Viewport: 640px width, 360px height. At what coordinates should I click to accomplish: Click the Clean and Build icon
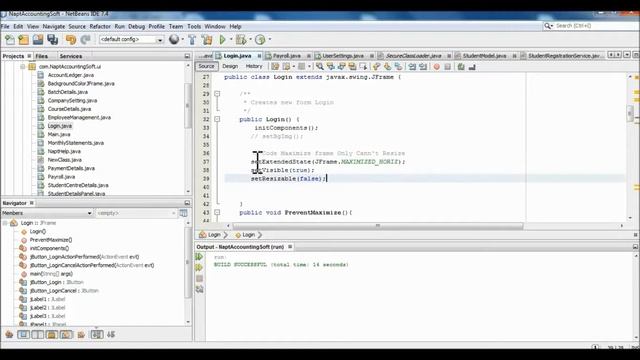(x=207, y=40)
